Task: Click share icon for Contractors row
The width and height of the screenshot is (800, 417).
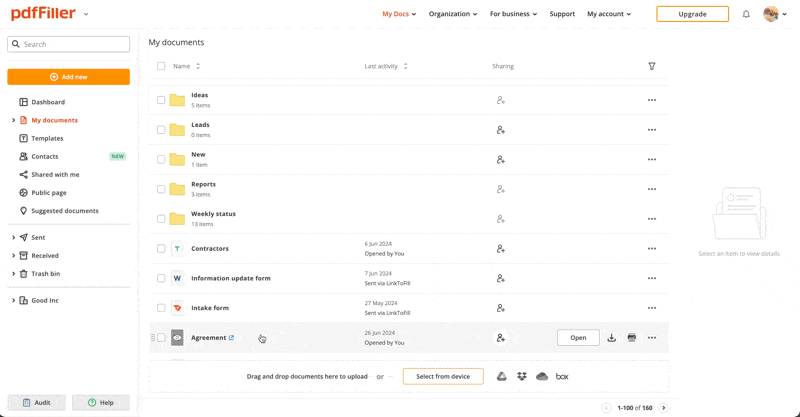Action: point(501,249)
